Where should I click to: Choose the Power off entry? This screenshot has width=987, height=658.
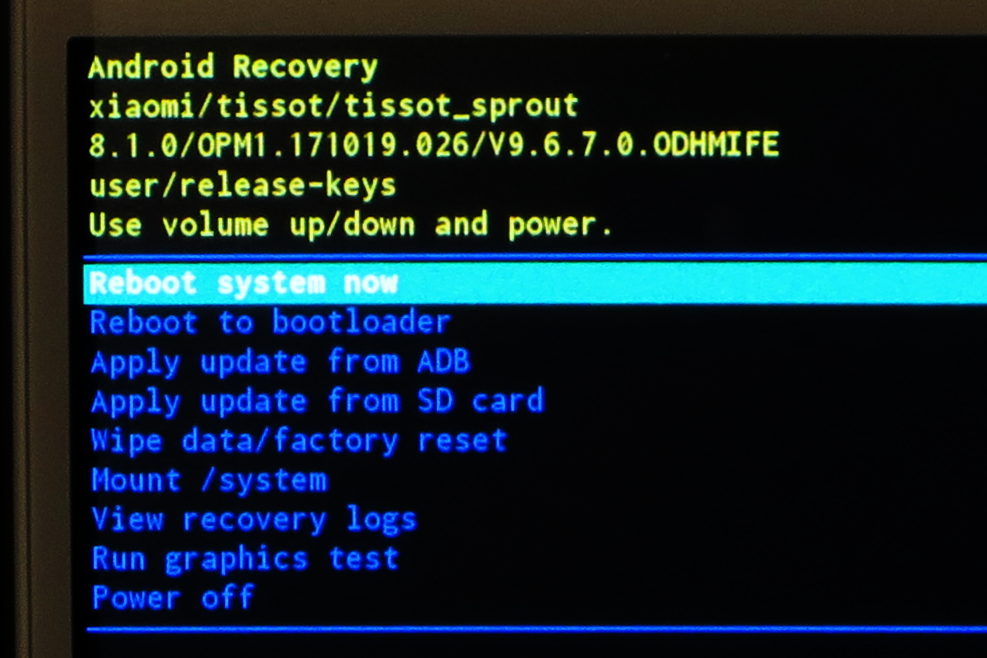click(x=173, y=598)
